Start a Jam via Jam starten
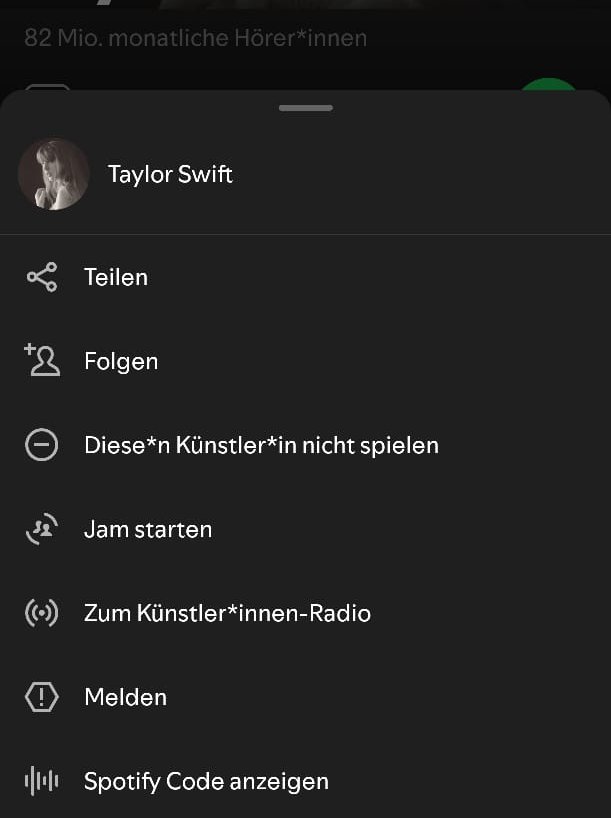The image size is (611, 818). 148,529
